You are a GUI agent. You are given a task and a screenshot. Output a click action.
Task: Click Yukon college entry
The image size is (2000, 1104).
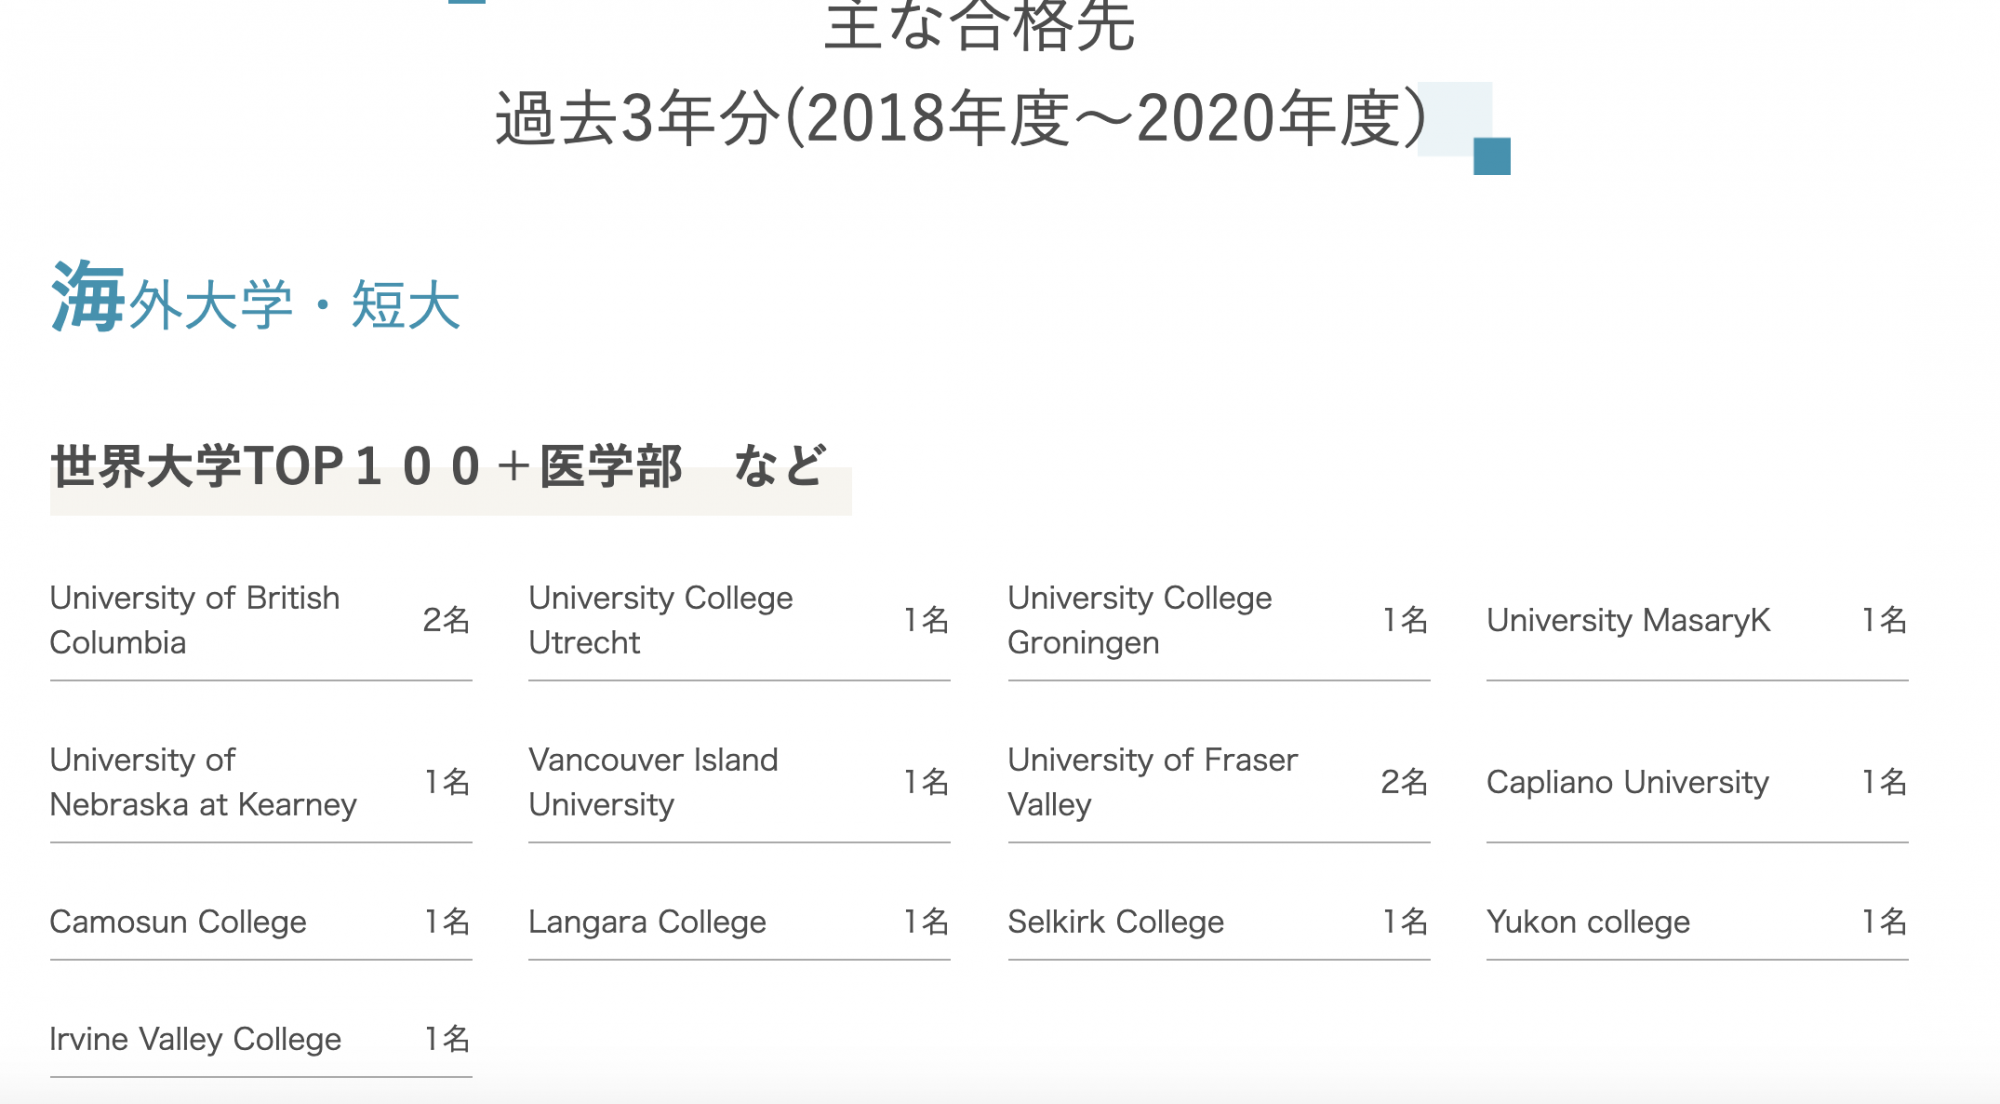[1588, 921]
